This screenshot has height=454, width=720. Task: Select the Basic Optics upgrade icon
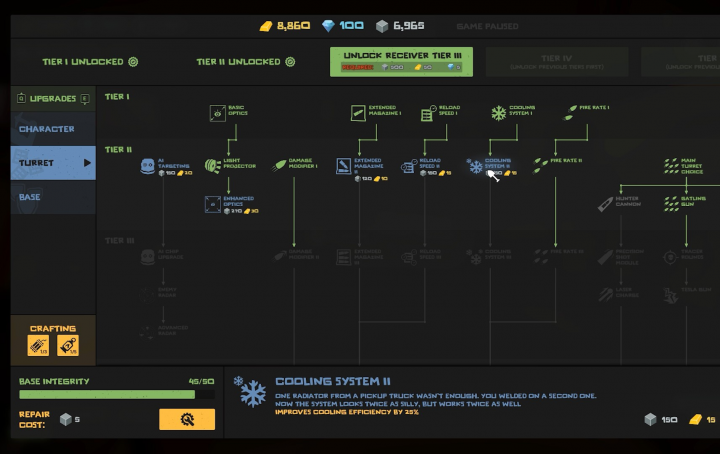coord(217,113)
